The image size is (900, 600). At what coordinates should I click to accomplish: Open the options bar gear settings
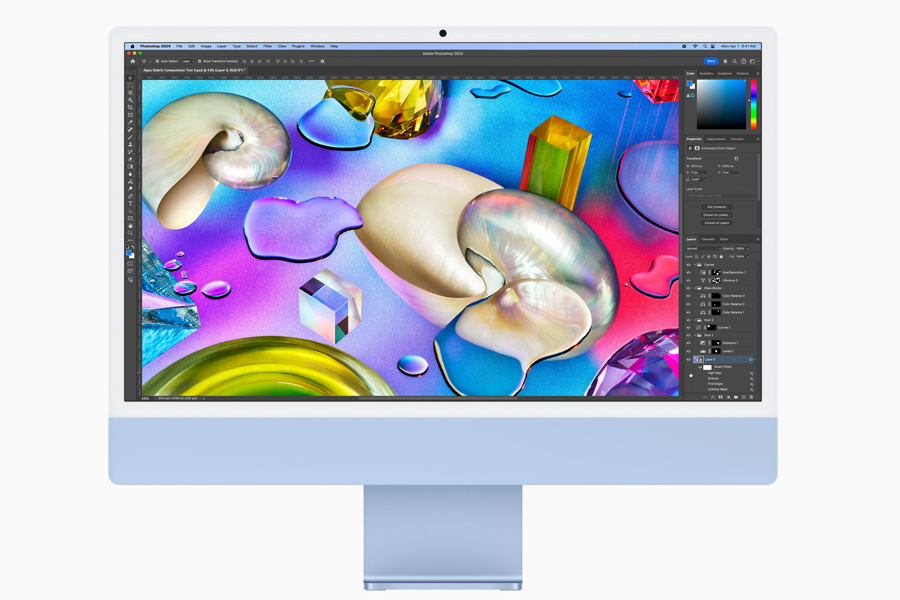tap(322, 61)
